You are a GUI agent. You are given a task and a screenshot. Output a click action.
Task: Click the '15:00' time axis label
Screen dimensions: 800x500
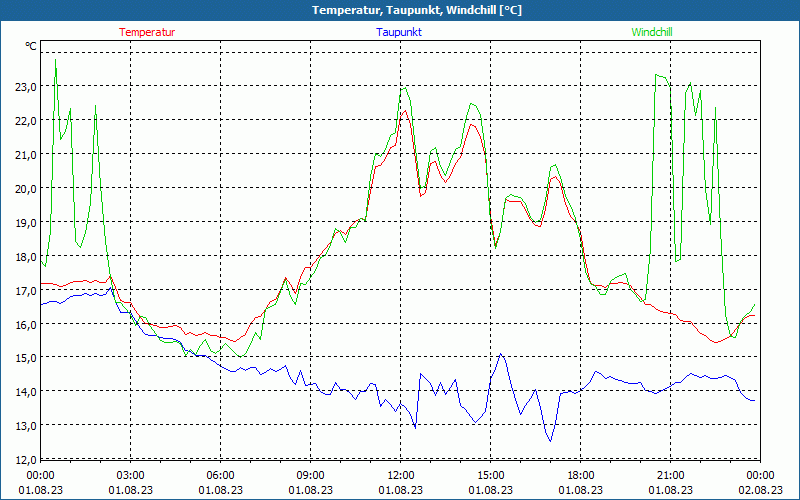[x=490, y=476]
